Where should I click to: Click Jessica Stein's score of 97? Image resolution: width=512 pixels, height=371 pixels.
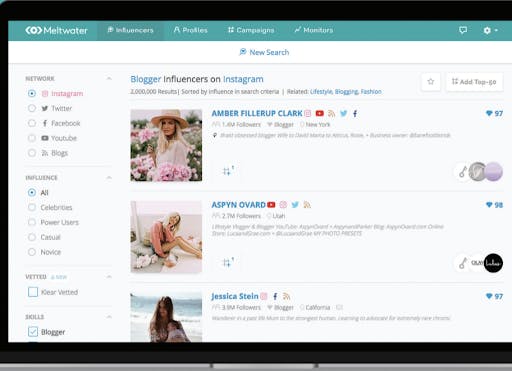494,296
